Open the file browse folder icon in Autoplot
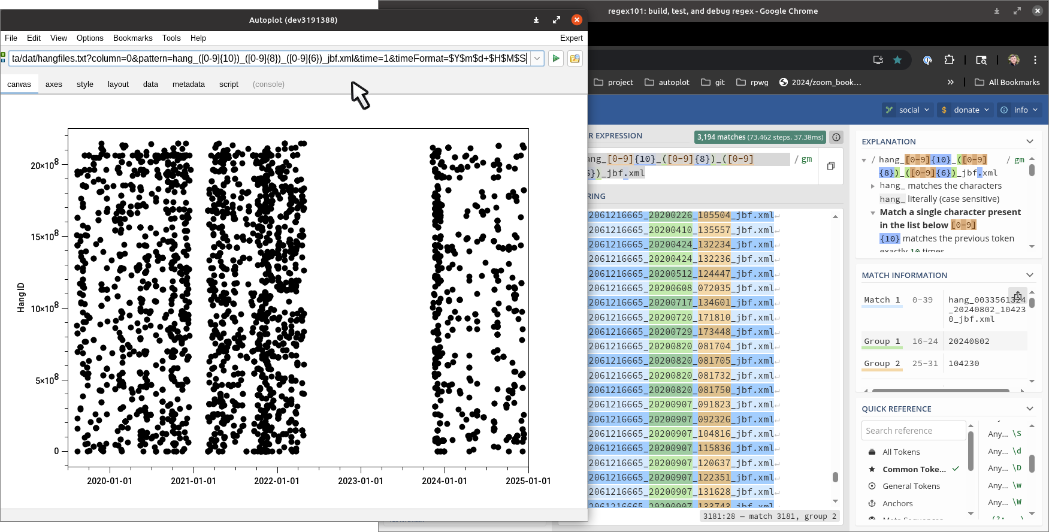Screen dimensions: 1049x532 [575, 59]
